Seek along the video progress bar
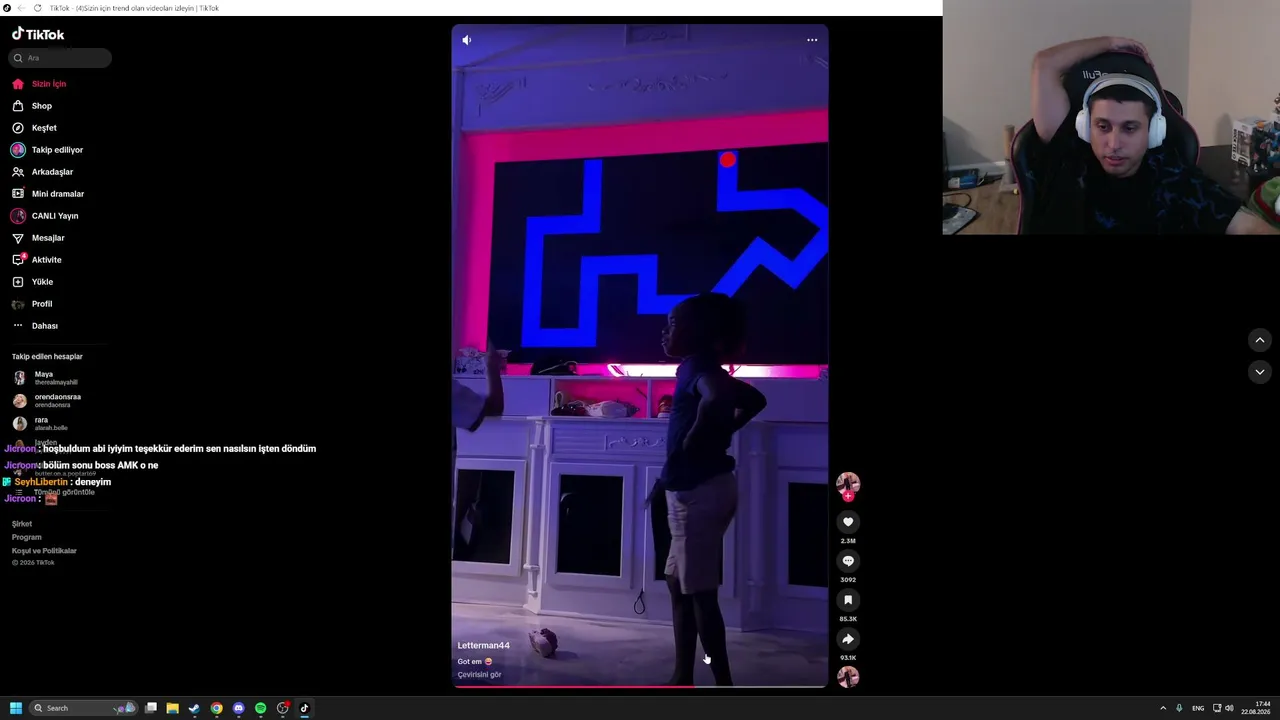Viewport: 1280px width, 720px height. 640,687
